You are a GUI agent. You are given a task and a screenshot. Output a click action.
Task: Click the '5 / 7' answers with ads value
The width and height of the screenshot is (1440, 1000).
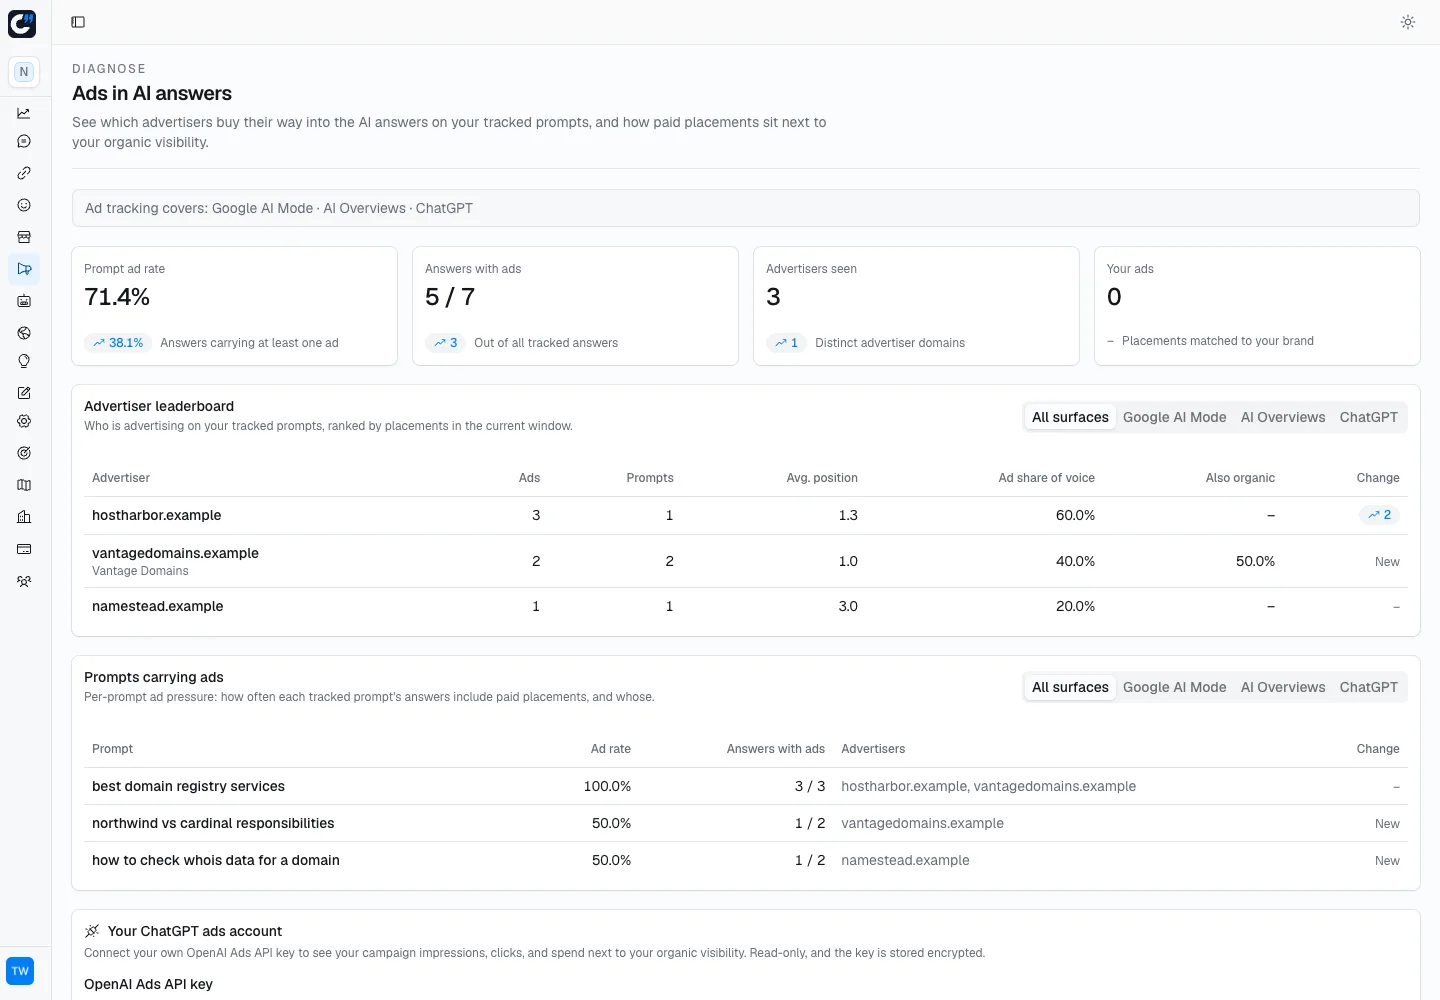tap(450, 297)
